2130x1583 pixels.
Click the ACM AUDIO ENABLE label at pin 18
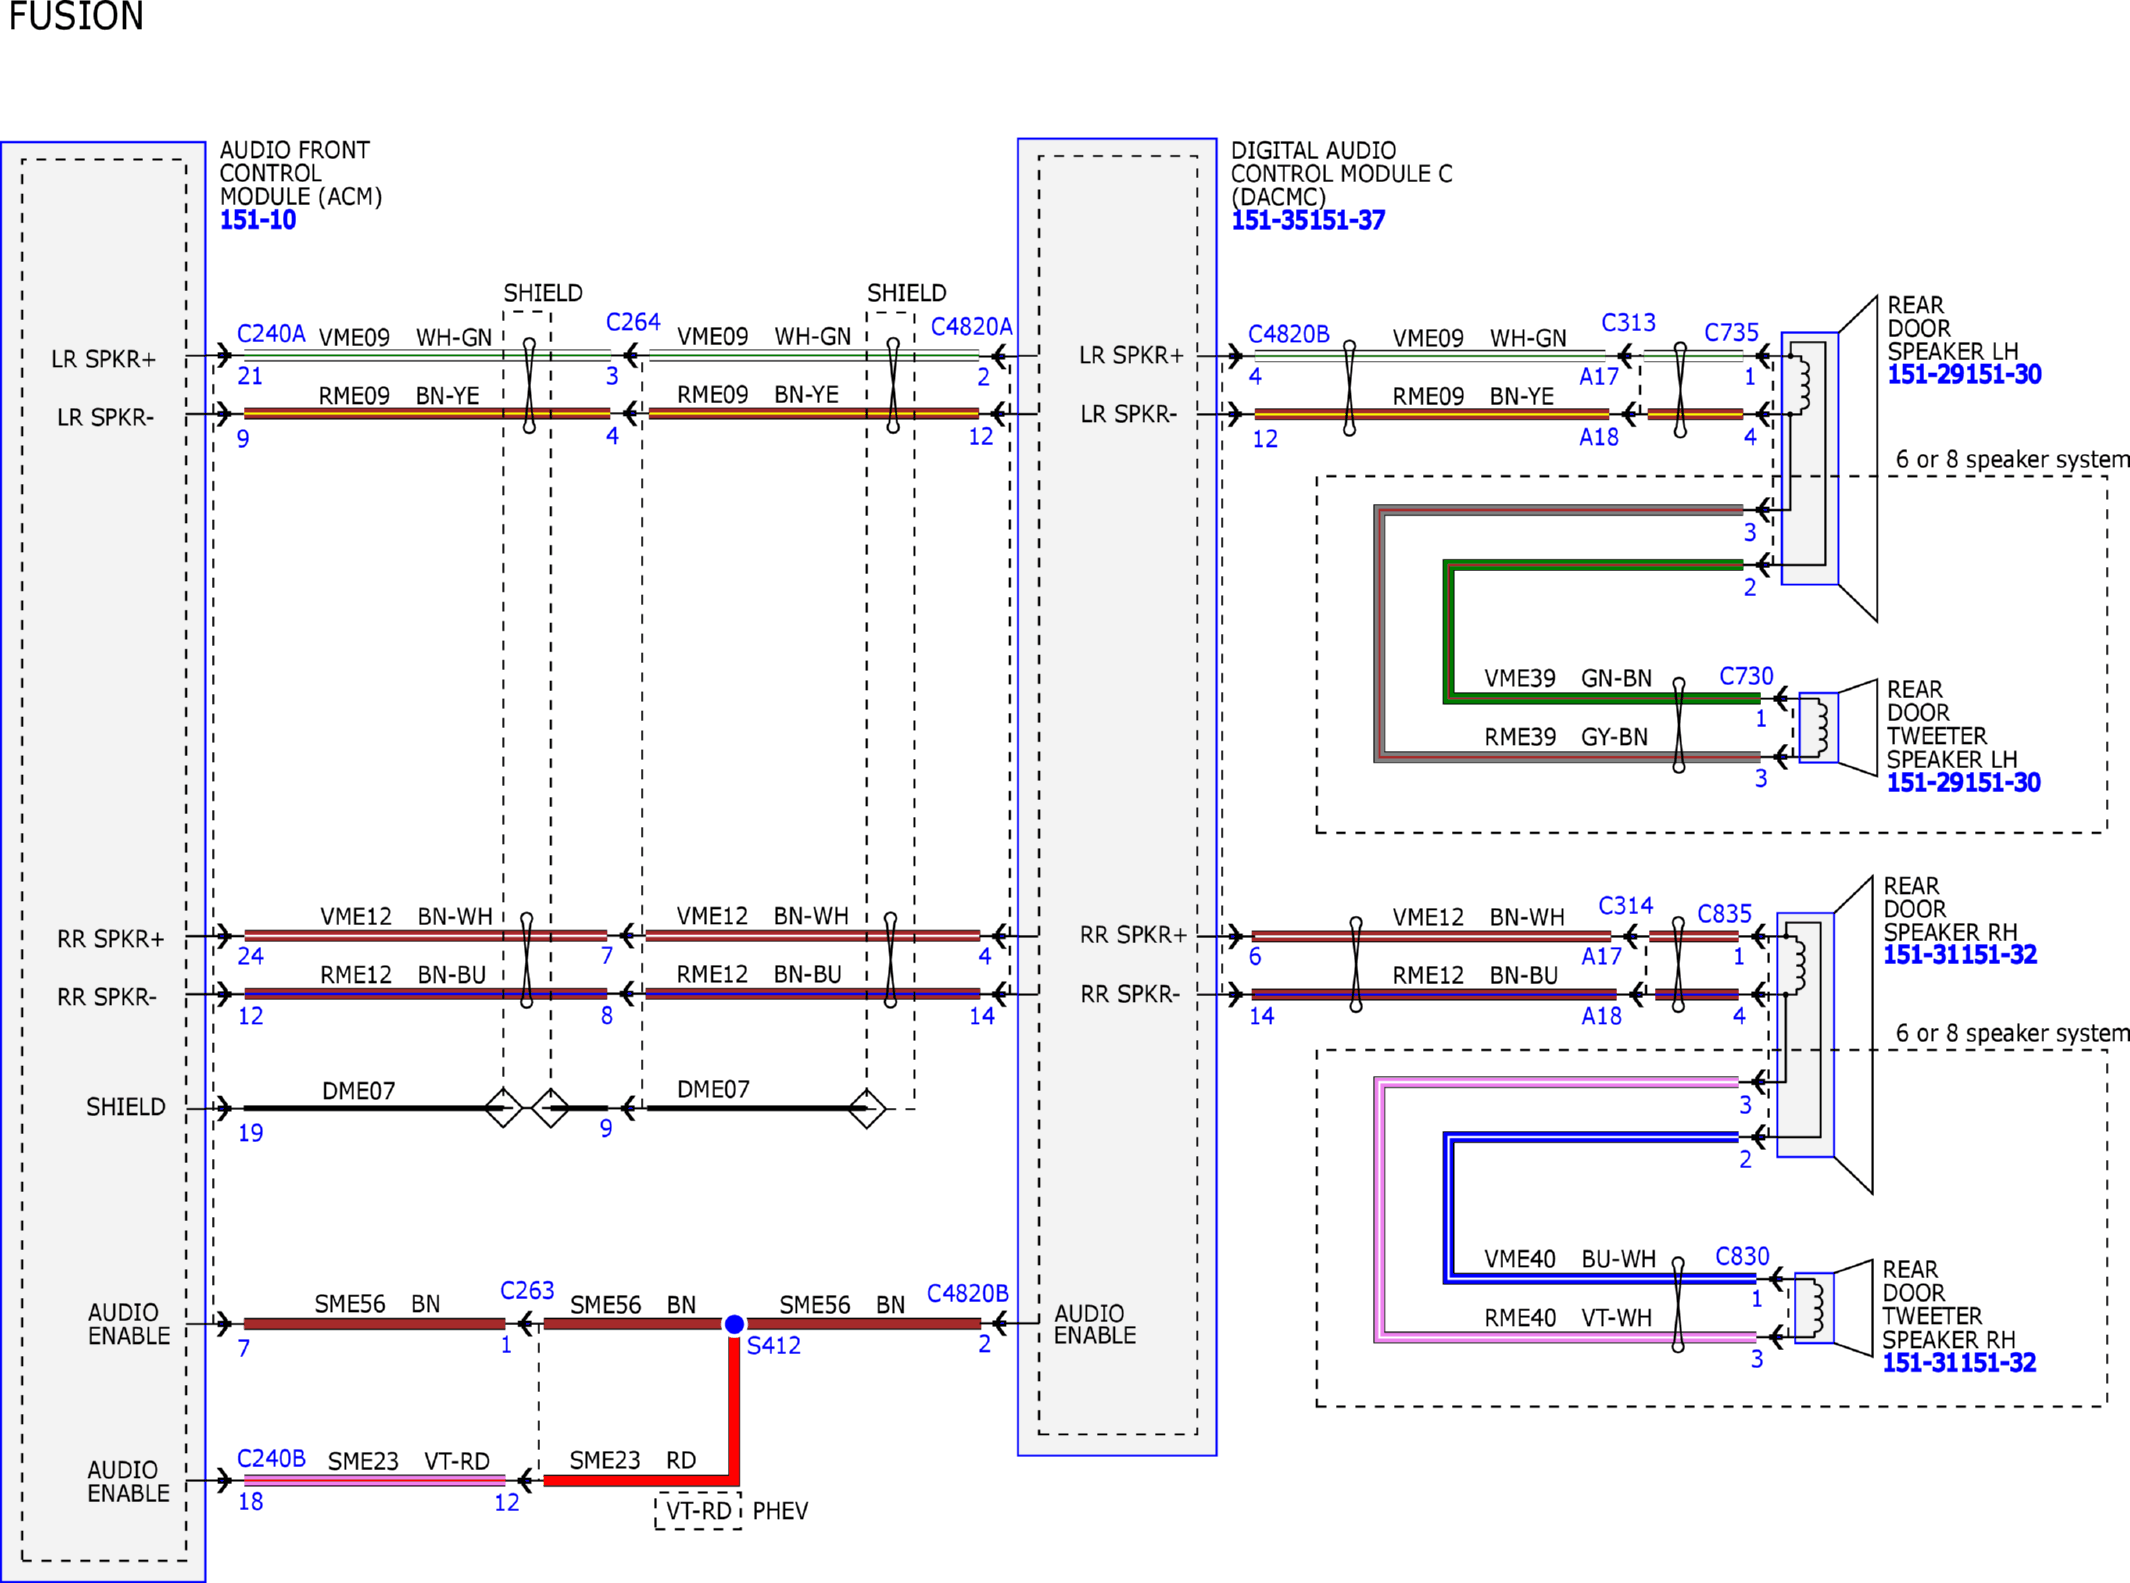click(x=129, y=1481)
